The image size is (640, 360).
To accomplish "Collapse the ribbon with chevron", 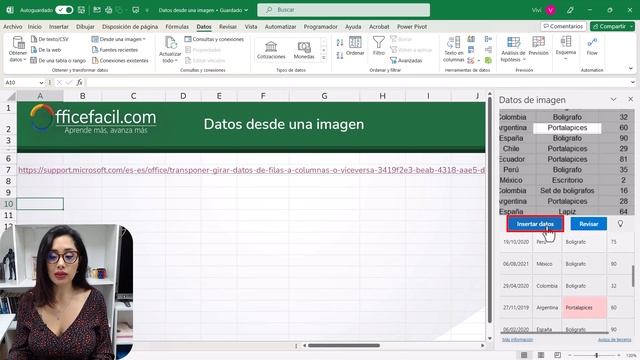I will click(x=631, y=68).
